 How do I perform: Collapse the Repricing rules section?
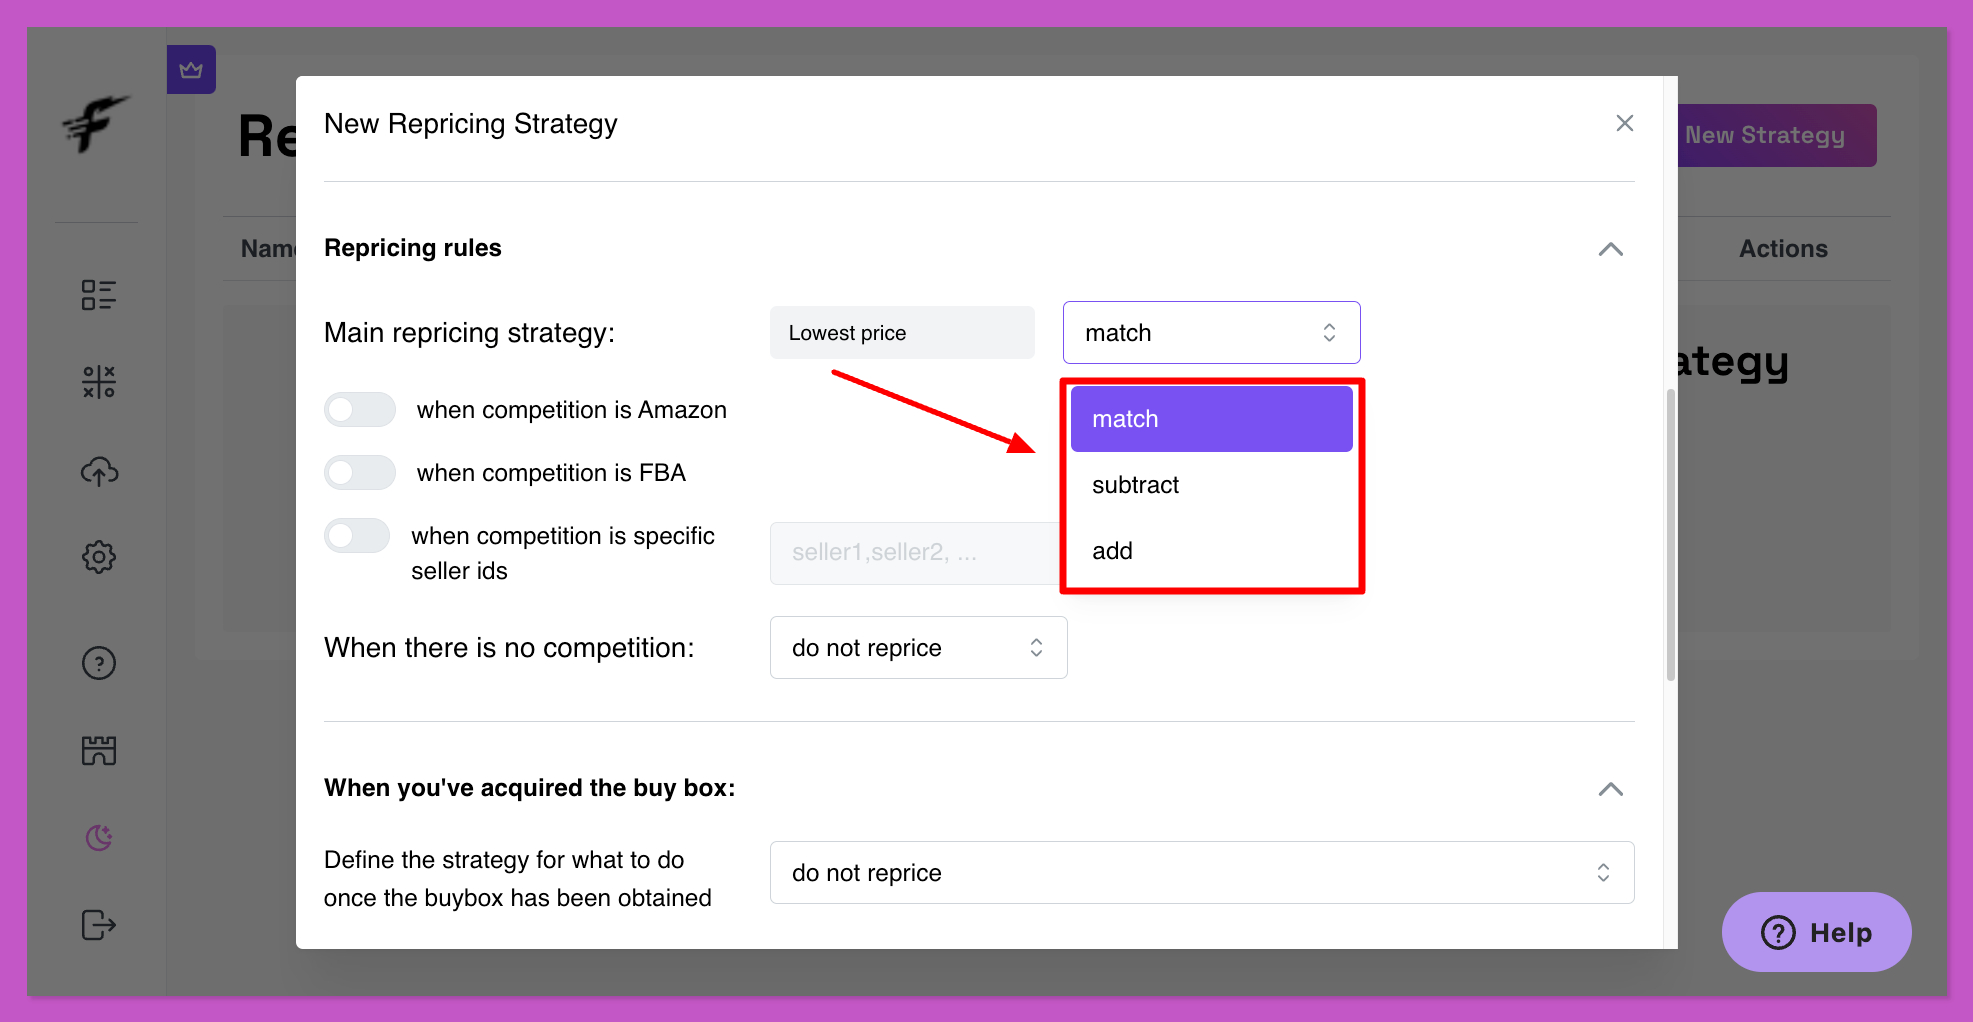(x=1610, y=249)
